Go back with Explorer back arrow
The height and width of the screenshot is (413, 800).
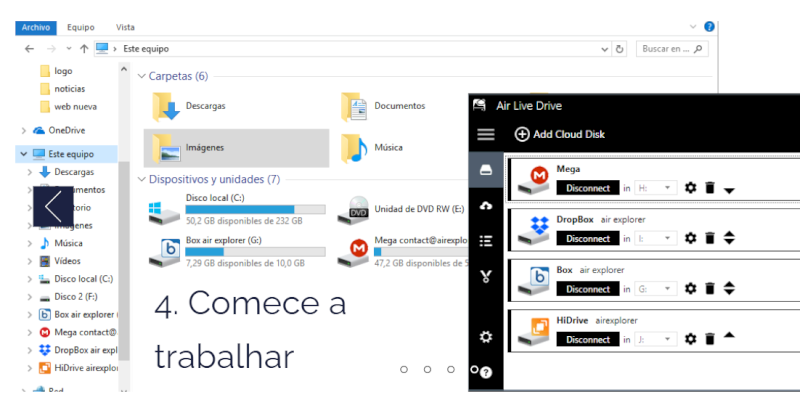coord(30,49)
